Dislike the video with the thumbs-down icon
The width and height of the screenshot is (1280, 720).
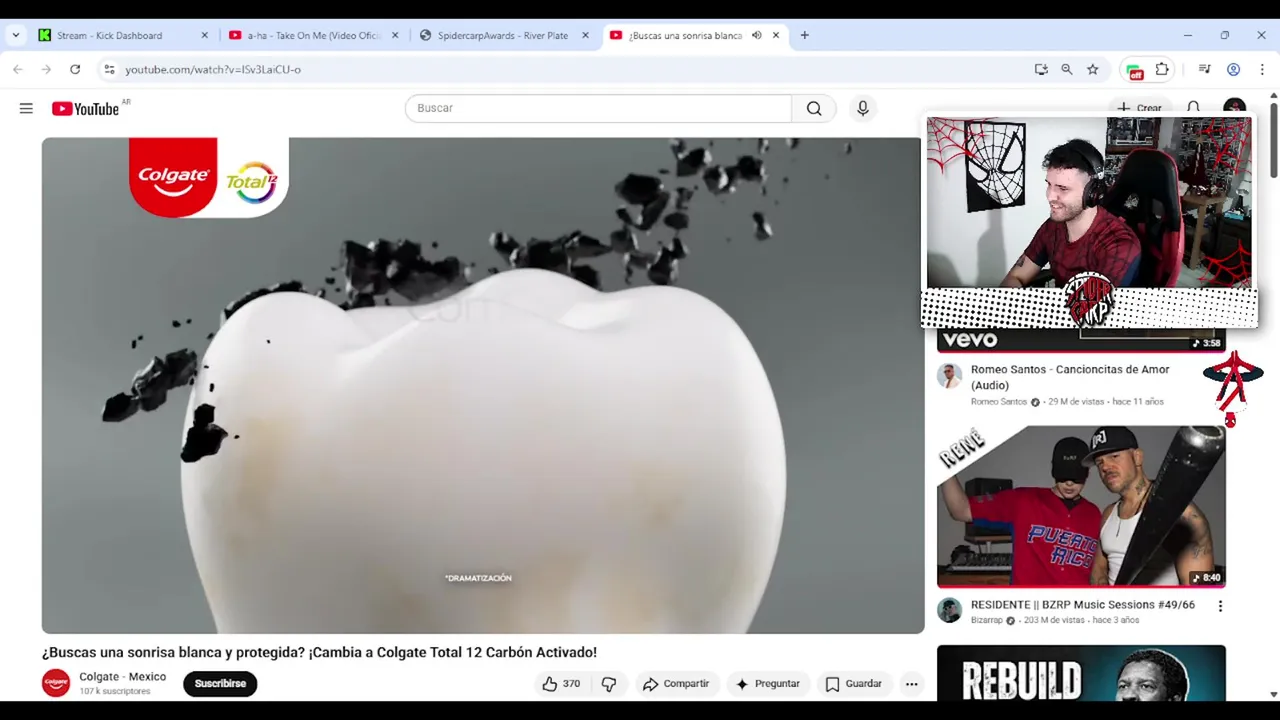point(609,684)
